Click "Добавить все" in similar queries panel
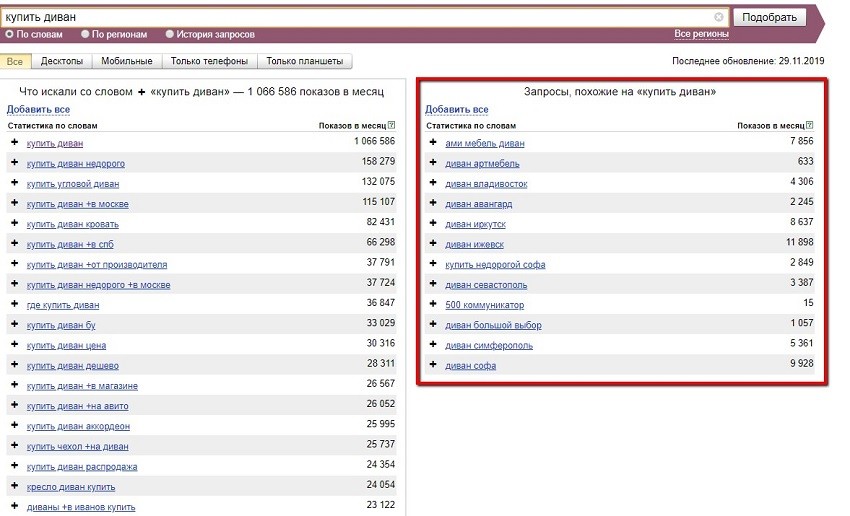The image size is (850, 516). pos(456,109)
